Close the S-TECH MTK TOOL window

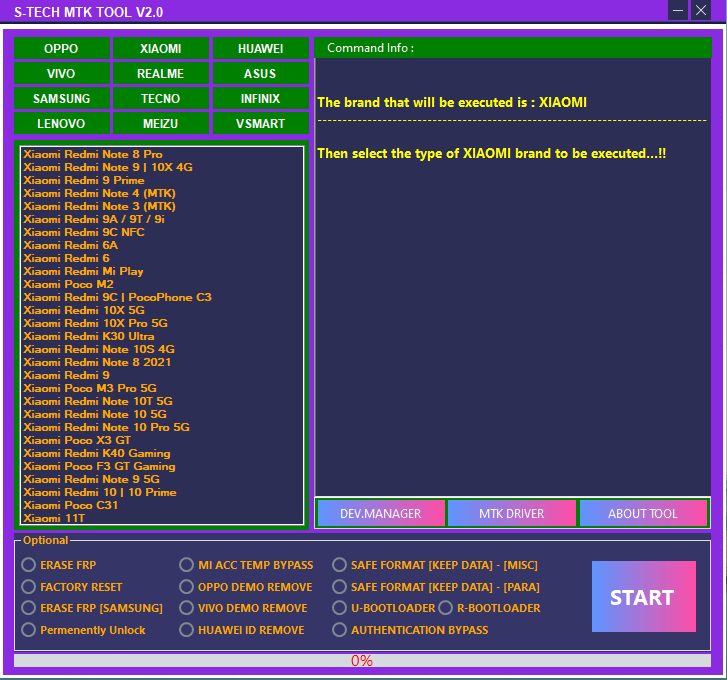click(x=701, y=10)
